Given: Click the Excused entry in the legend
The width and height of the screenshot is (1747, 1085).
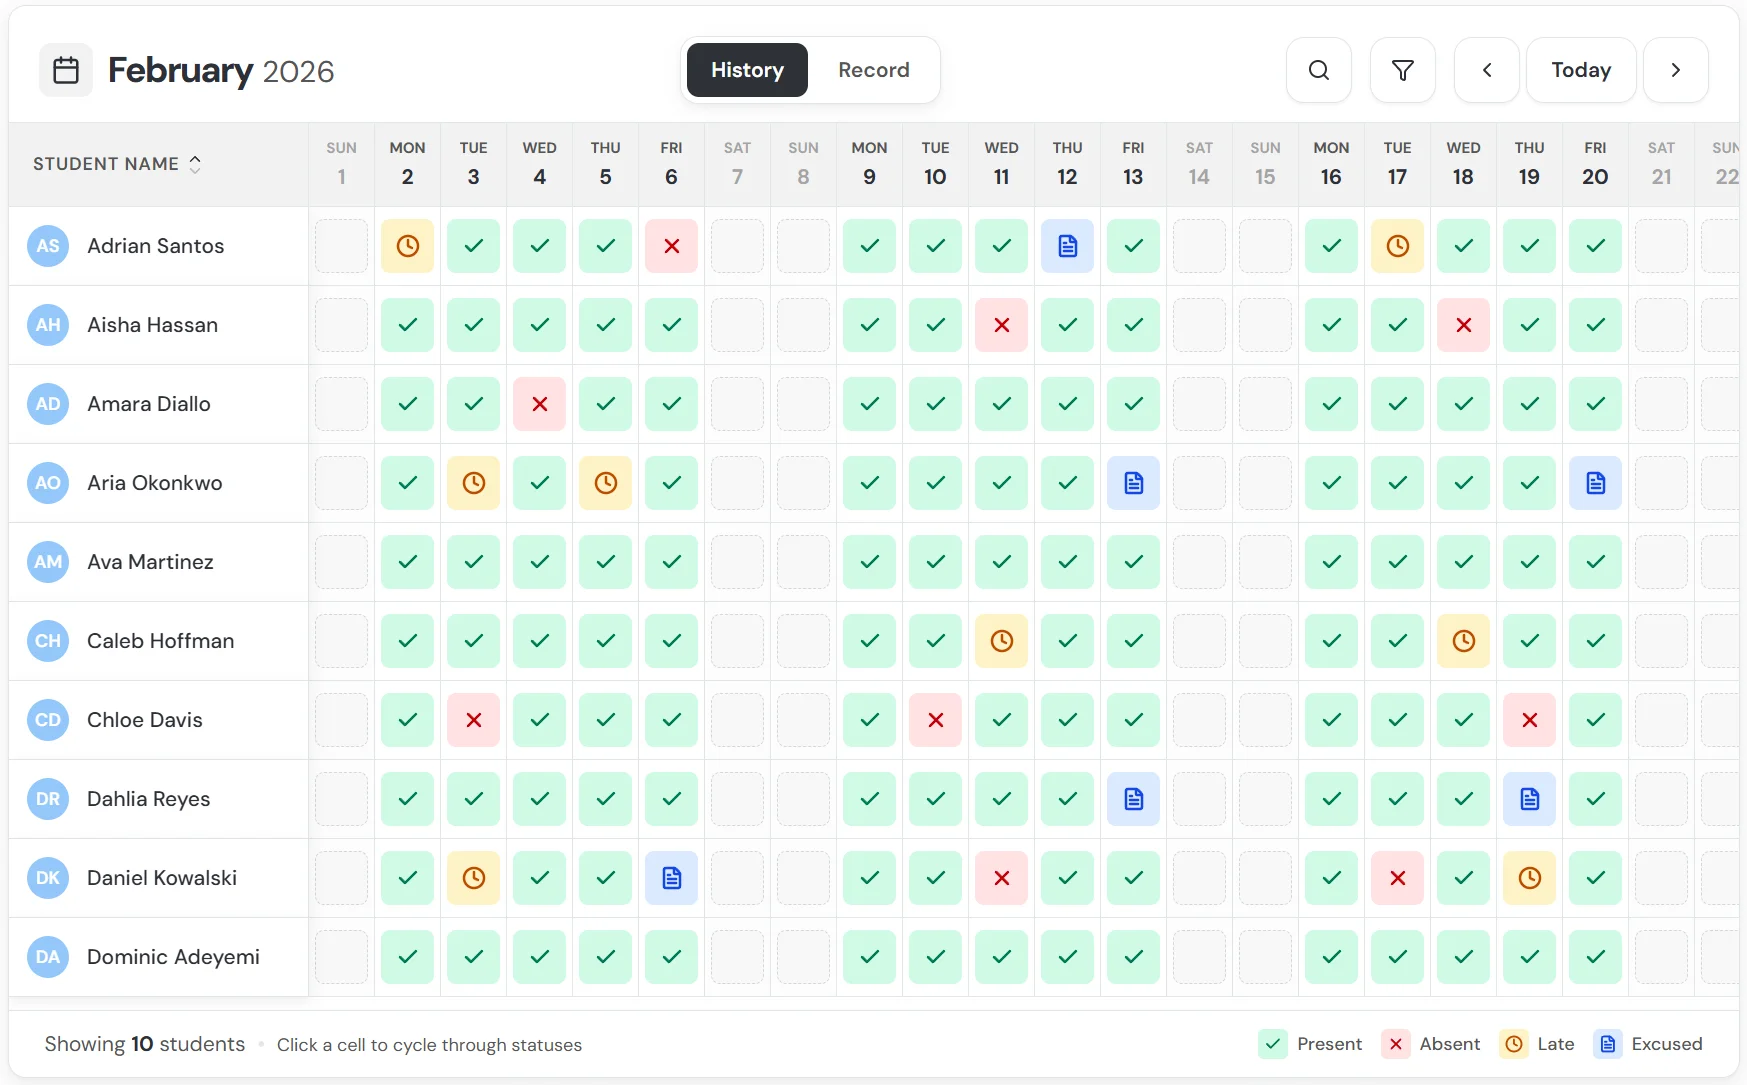Looking at the screenshot, I should click(1648, 1044).
